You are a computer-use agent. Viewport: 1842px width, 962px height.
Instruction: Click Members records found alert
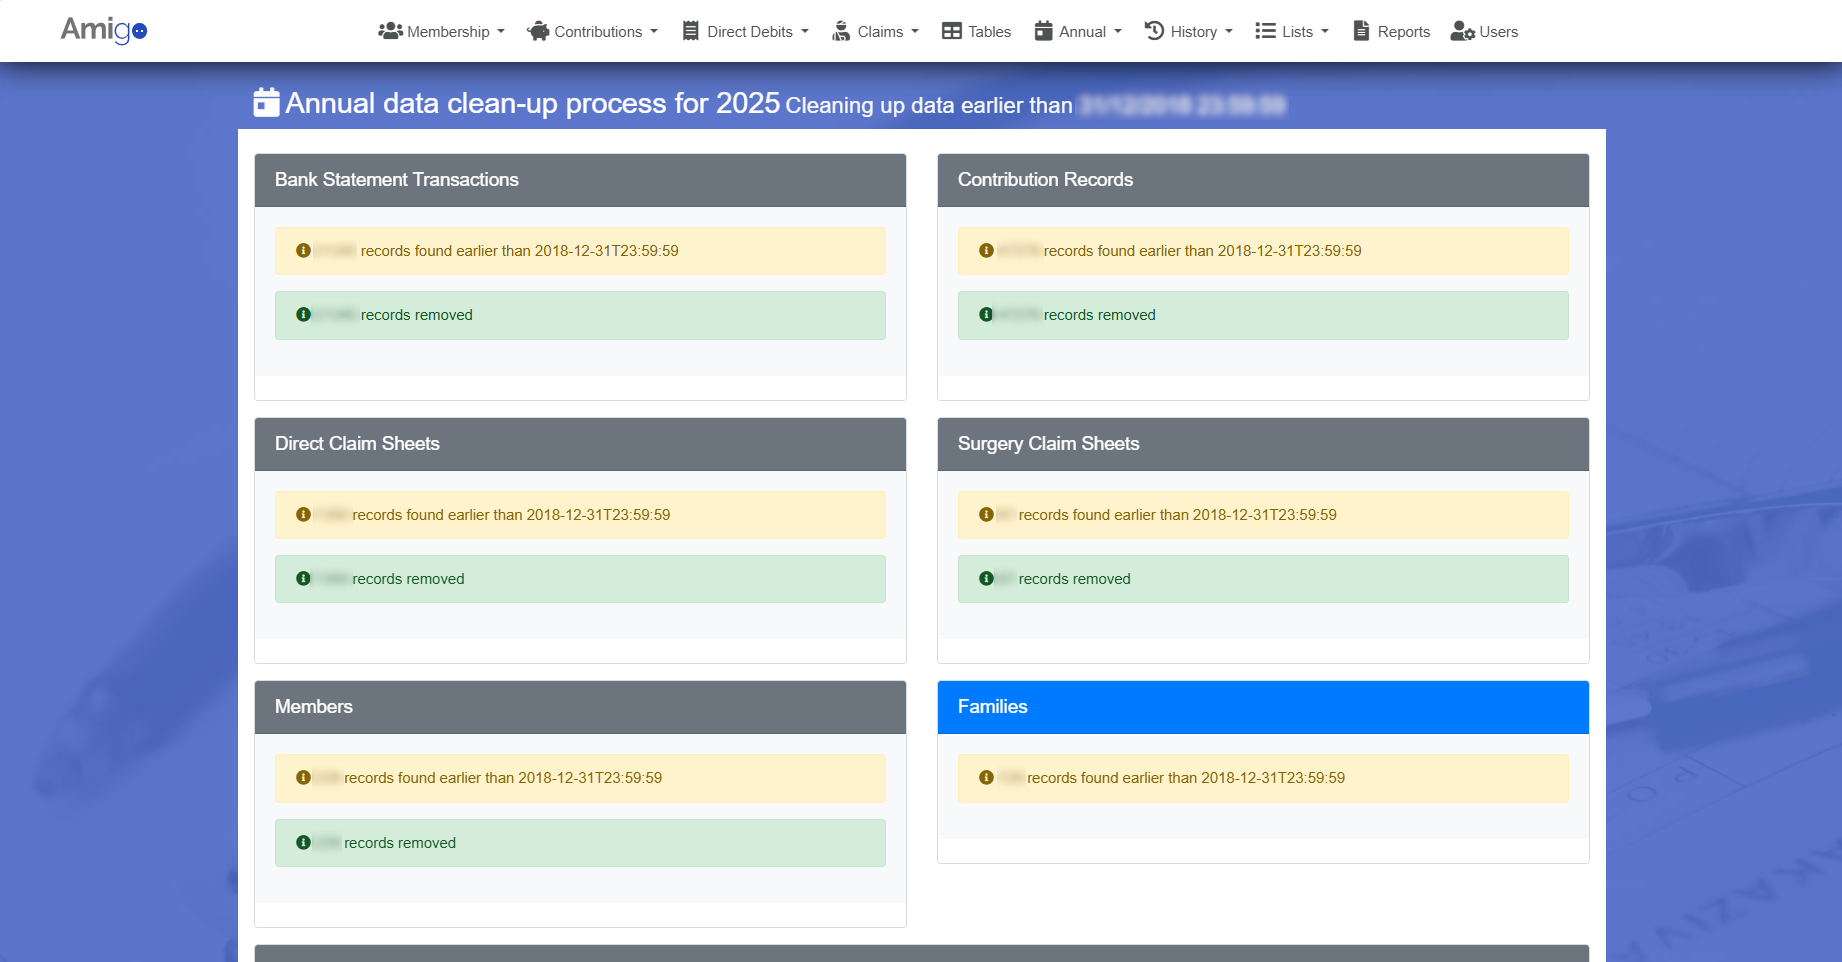point(580,778)
